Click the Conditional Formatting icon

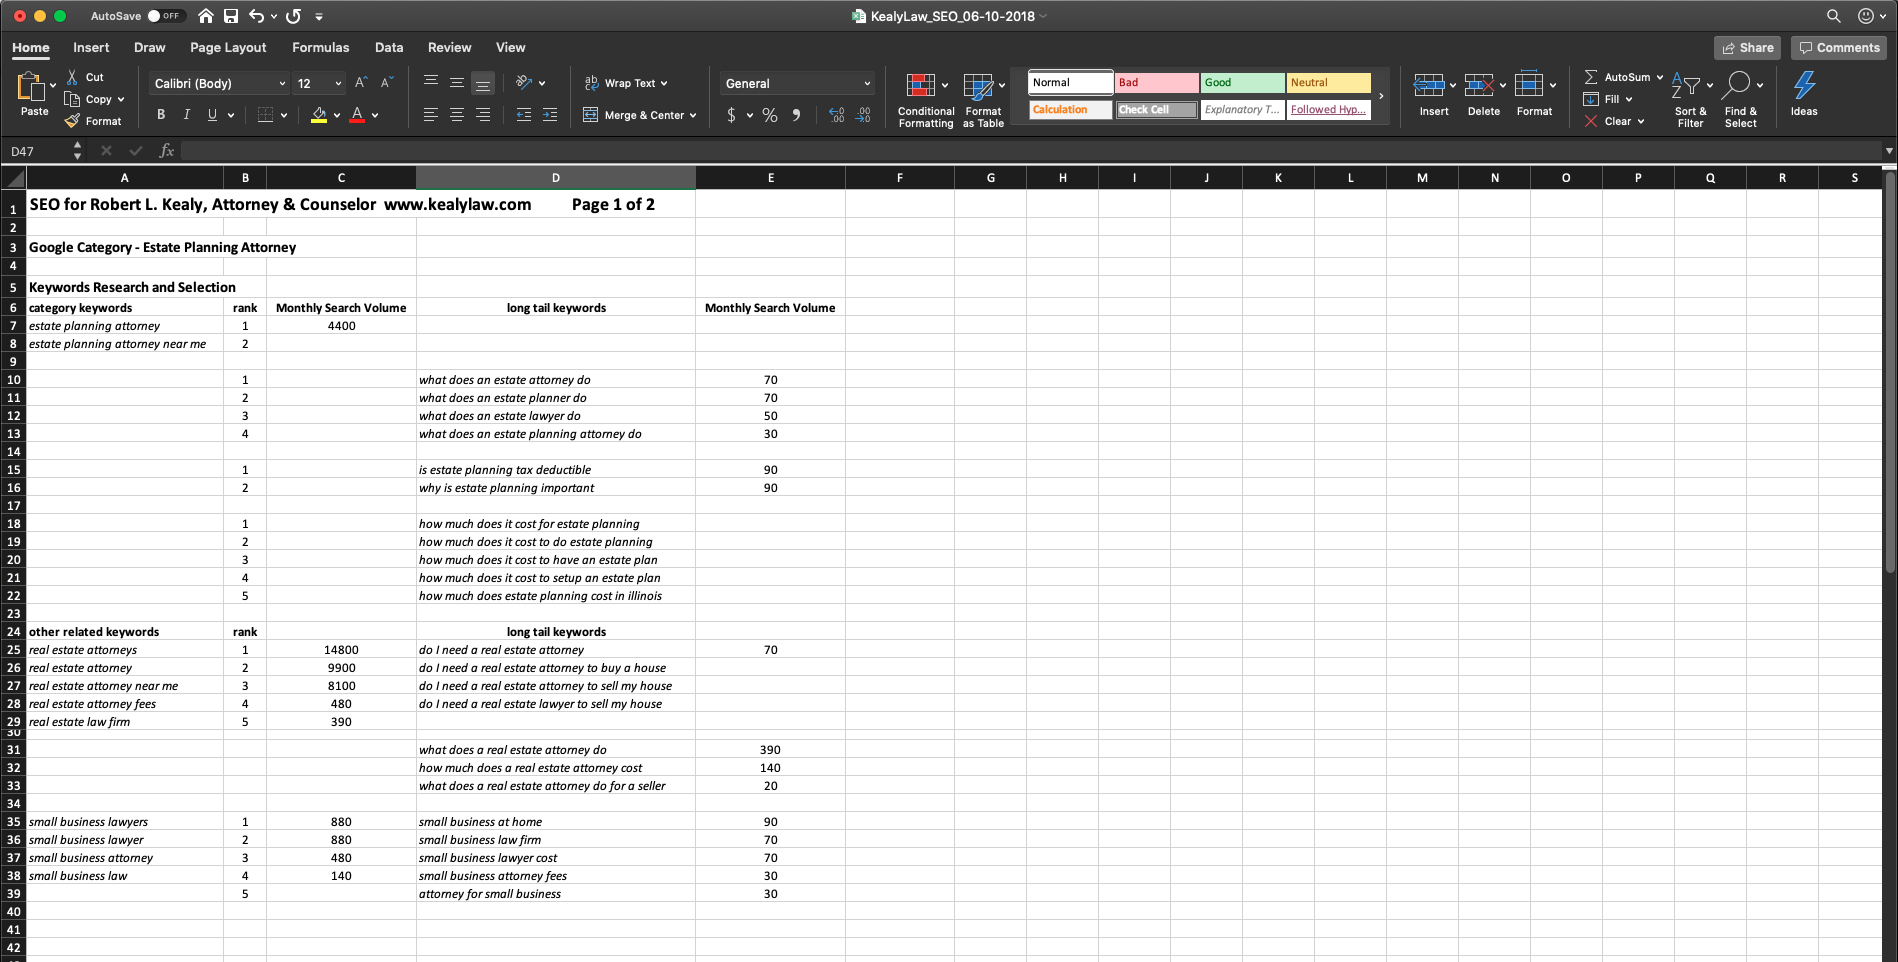[920, 86]
